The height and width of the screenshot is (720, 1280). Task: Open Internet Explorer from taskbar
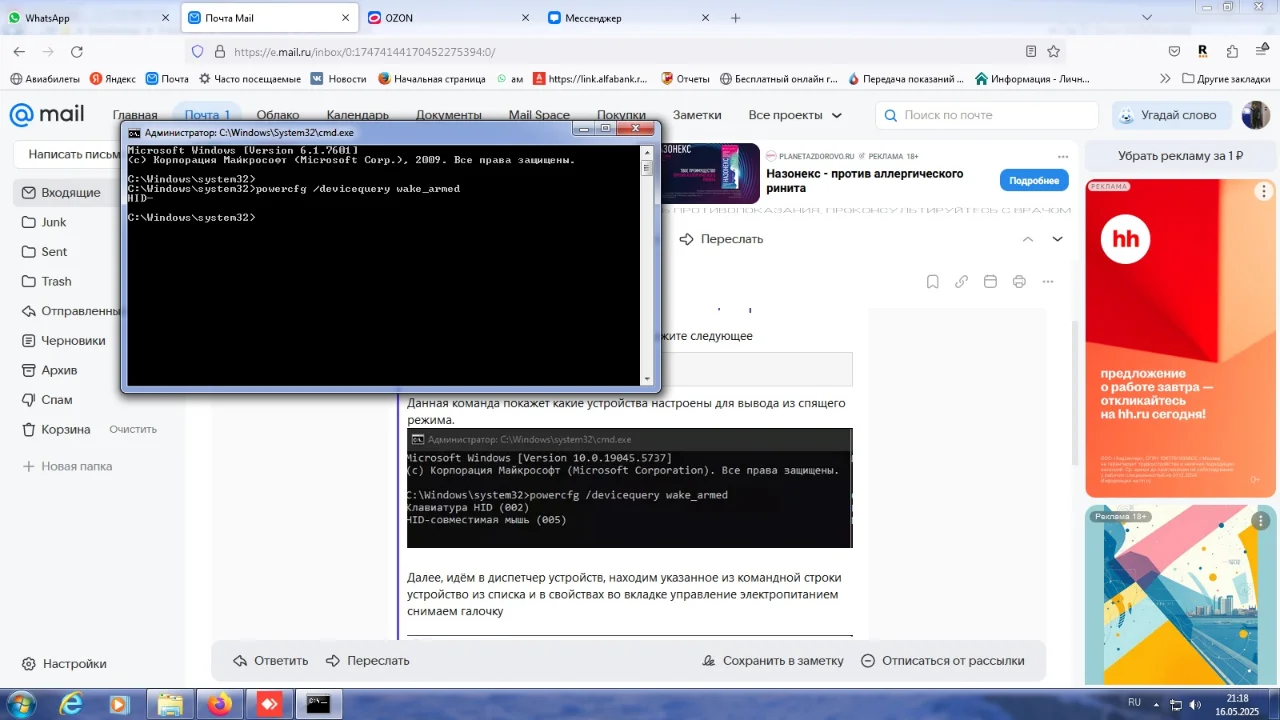click(71, 704)
